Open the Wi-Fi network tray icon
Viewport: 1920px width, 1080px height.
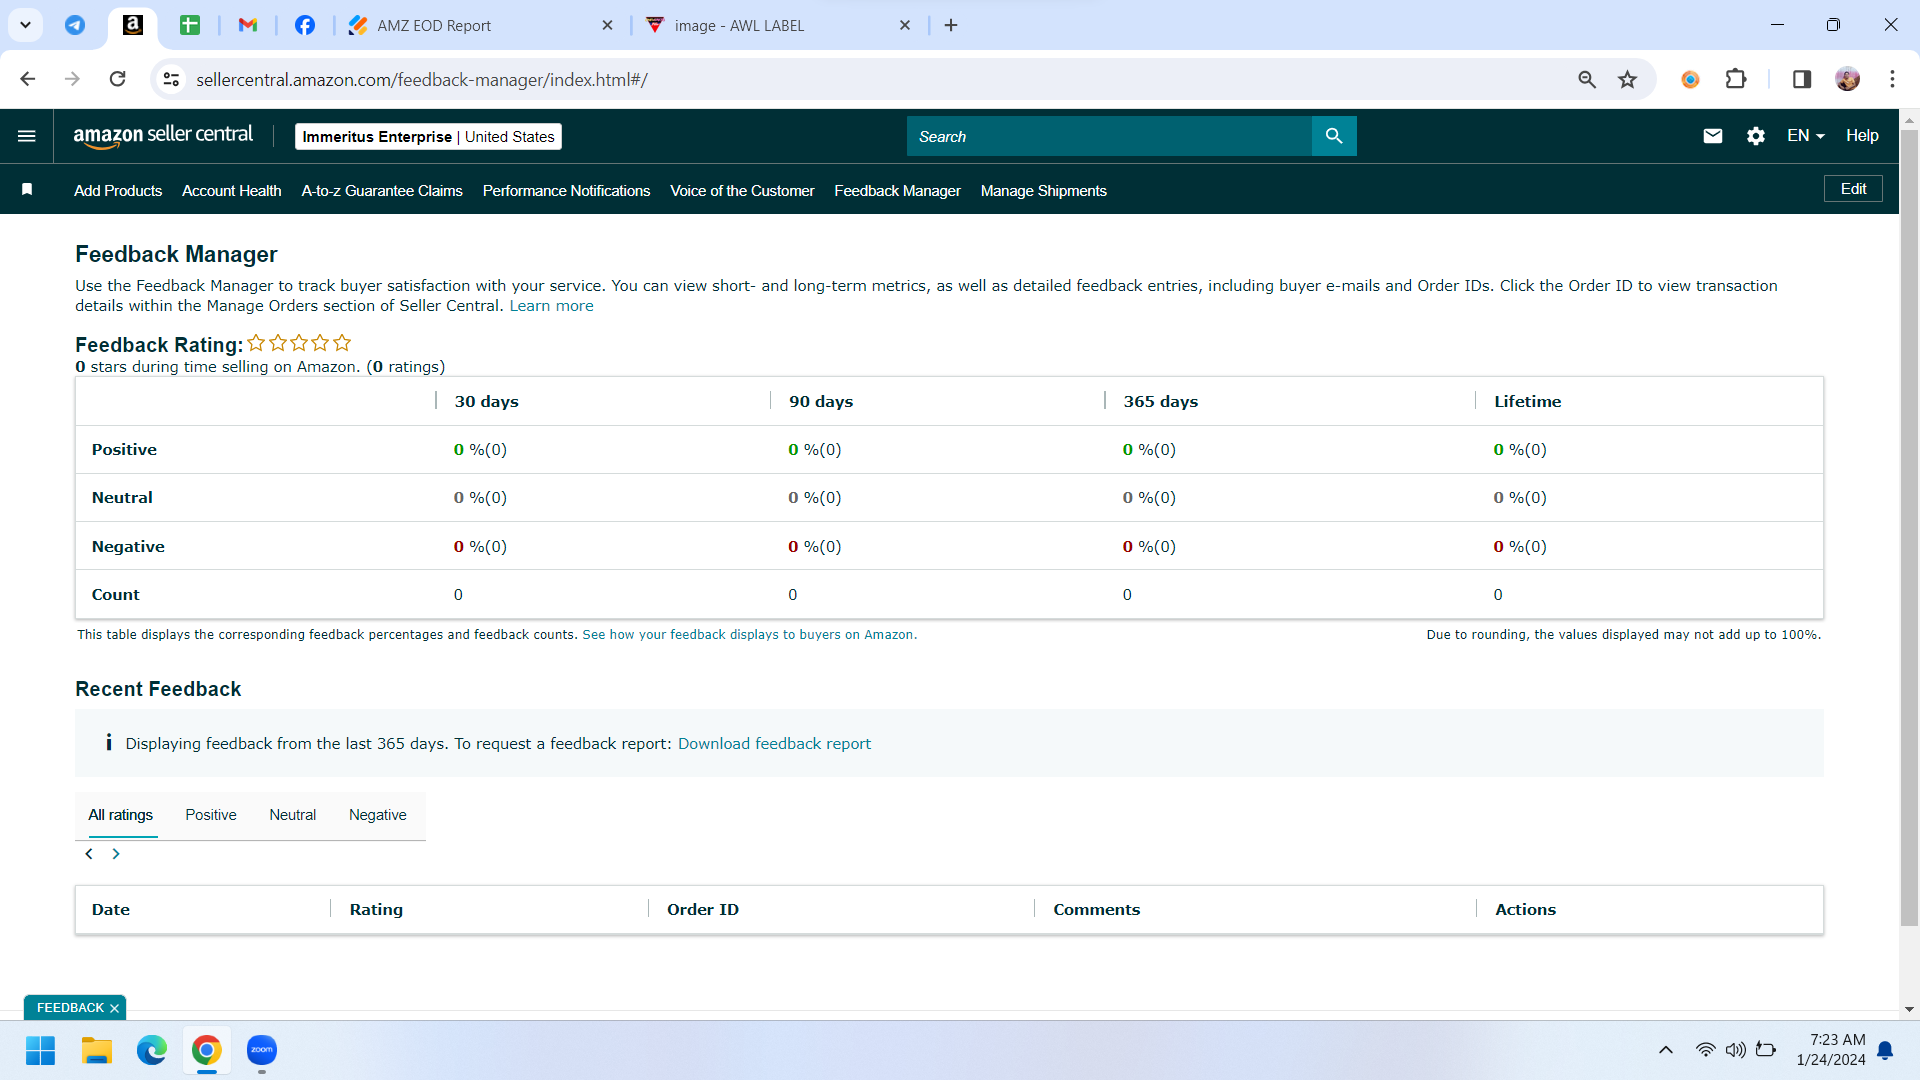[1706, 1050]
